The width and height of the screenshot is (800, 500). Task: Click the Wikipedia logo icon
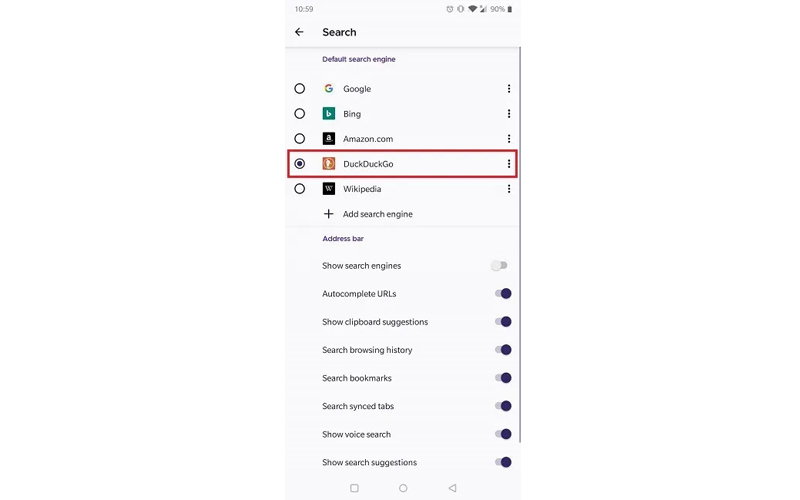pos(328,189)
